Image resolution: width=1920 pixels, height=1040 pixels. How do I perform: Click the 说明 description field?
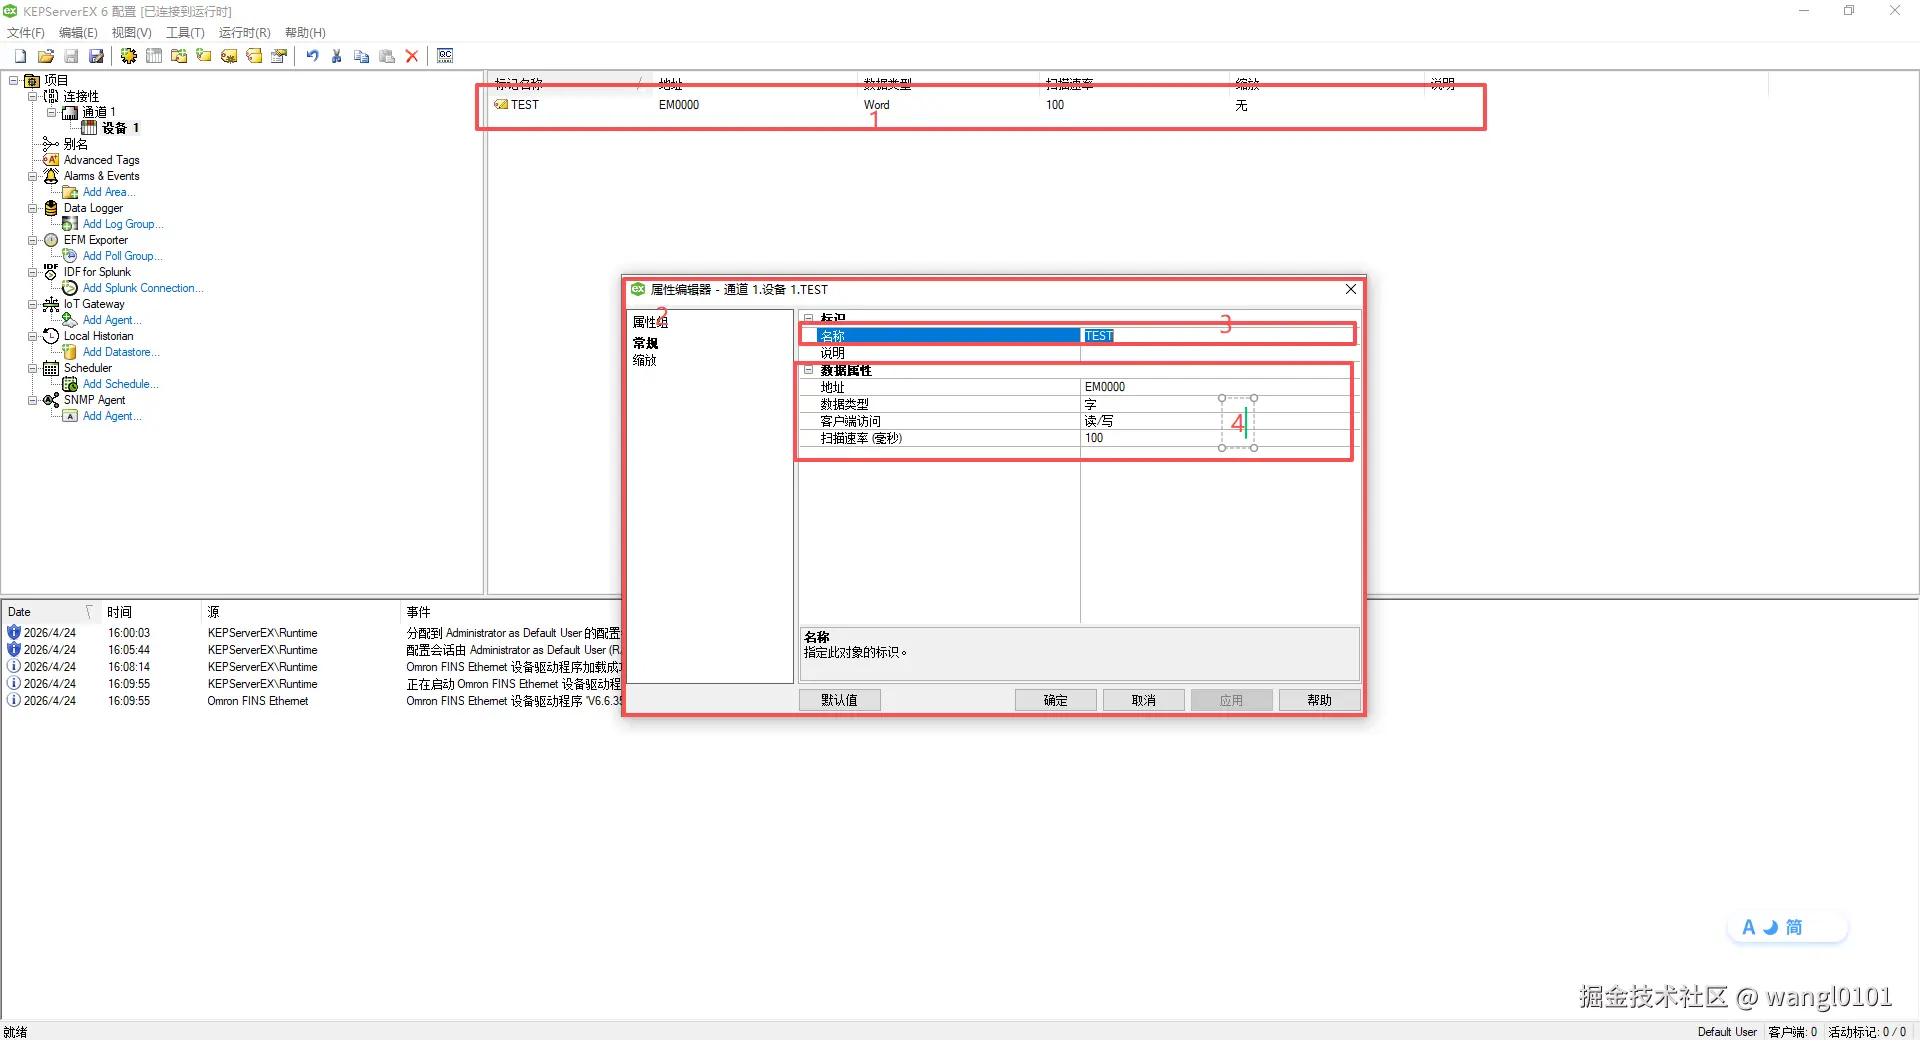point(1218,353)
